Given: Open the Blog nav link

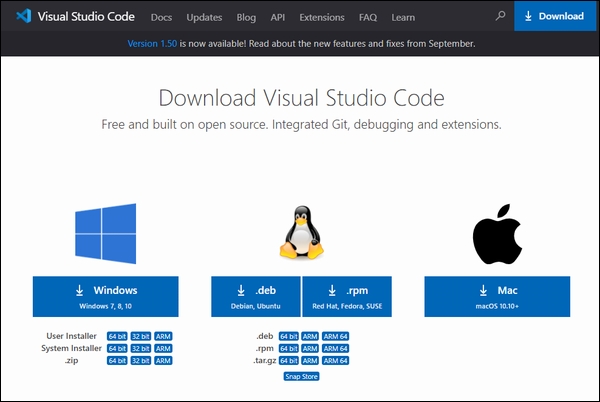Looking at the screenshot, I should [246, 17].
